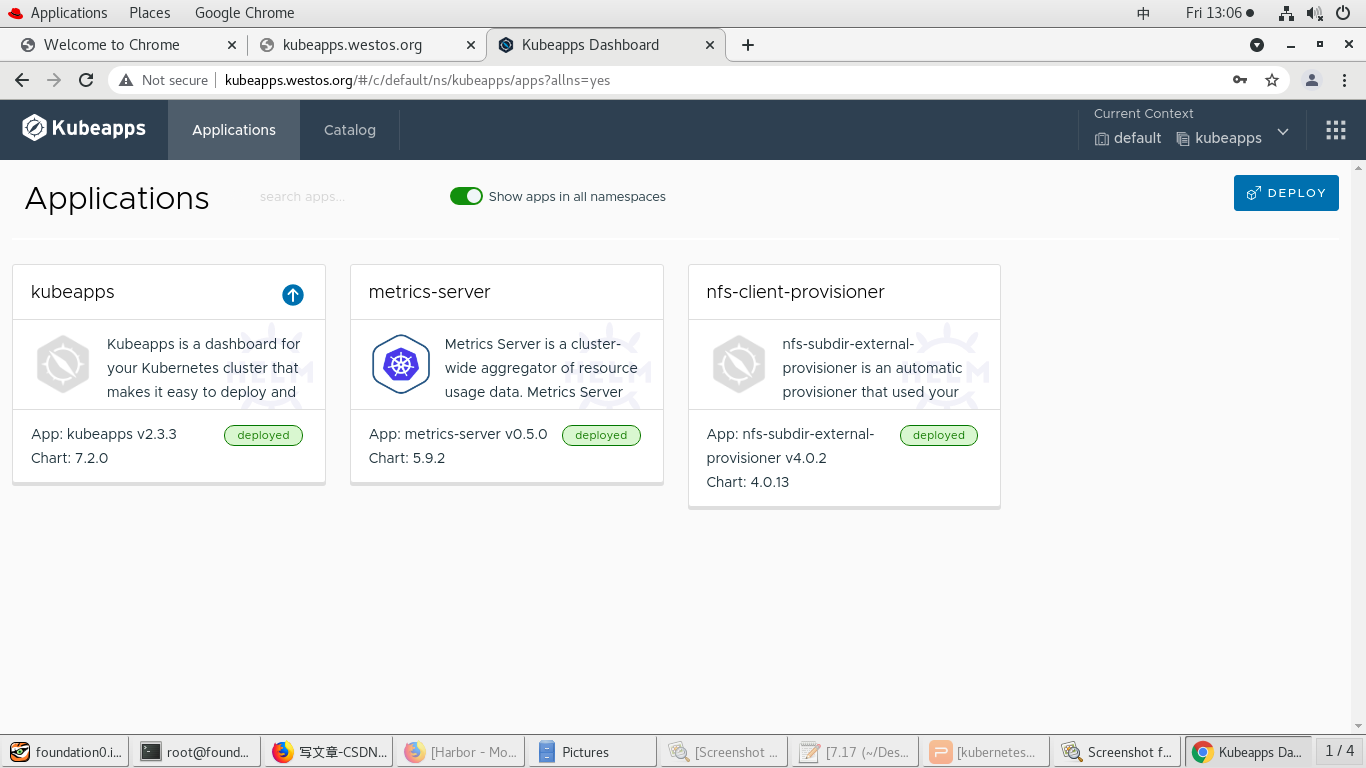Screen dimensions: 1366x768
Task: Open the system volume icon
Action: click(x=1315, y=13)
